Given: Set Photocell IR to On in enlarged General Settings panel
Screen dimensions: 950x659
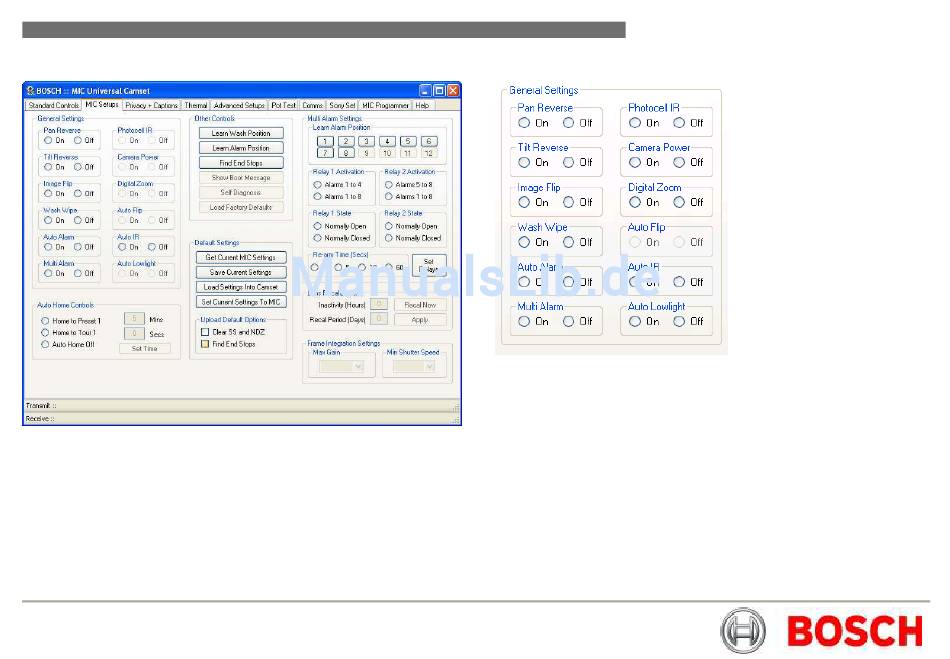Looking at the screenshot, I should 635,123.
